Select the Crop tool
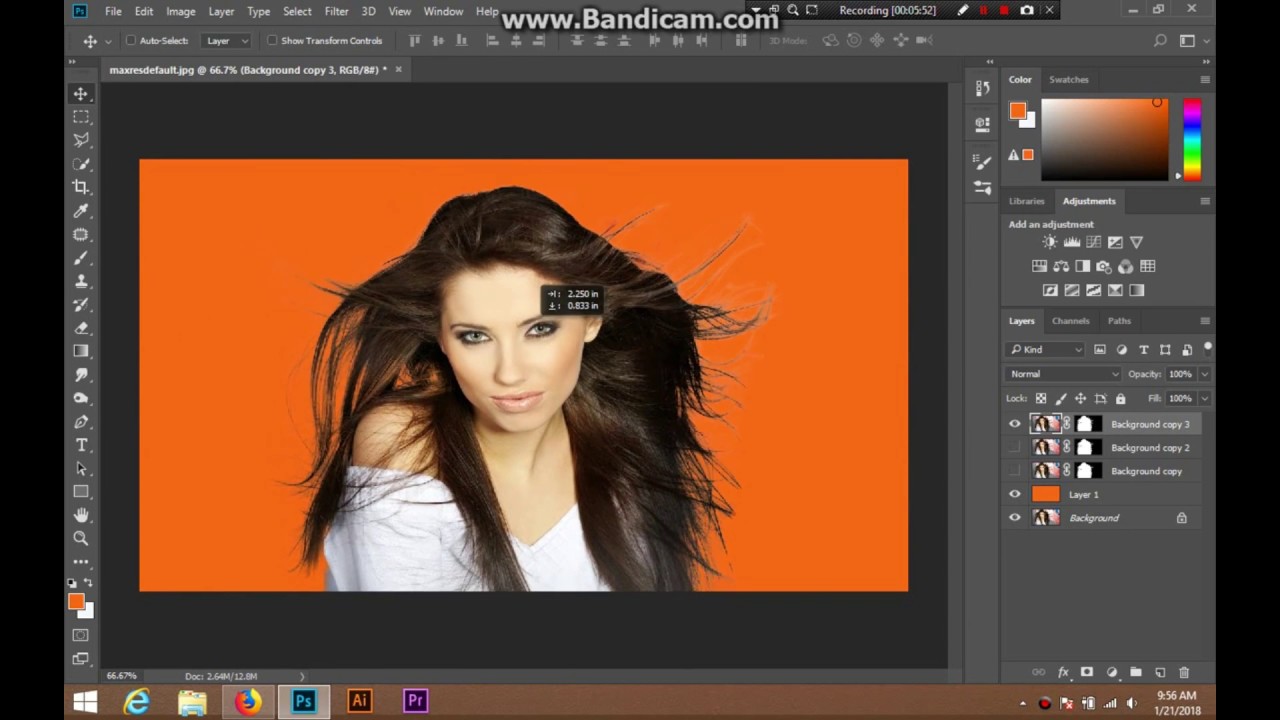This screenshot has height=720, width=1280. 81,187
